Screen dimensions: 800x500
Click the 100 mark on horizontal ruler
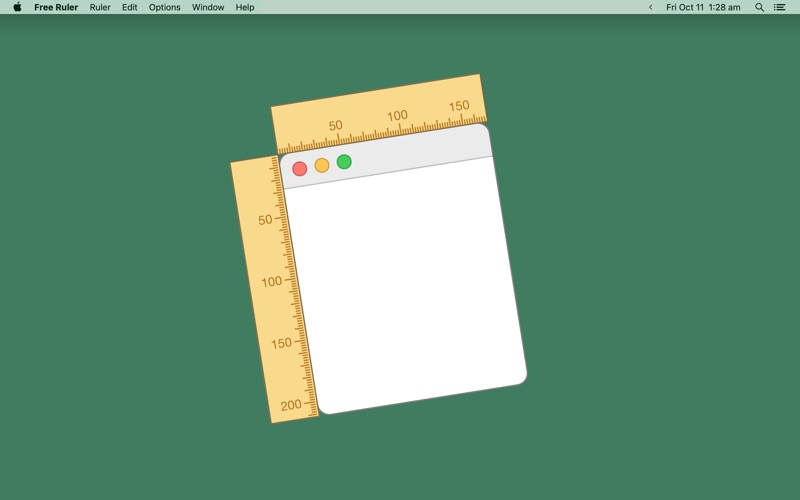coord(397,116)
